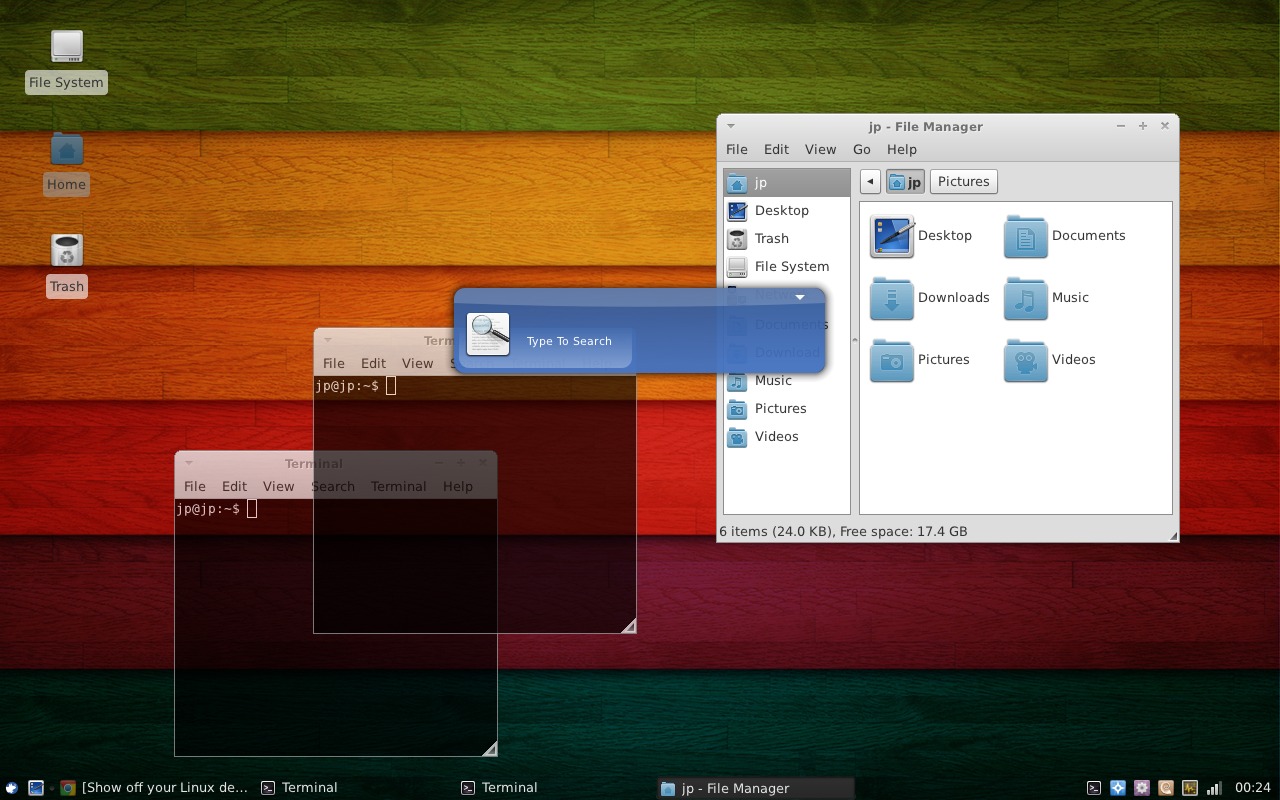Image resolution: width=1280 pixels, height=800 pixels.
Task: Open the Help menu in File Manager
Action: (901, 149)
